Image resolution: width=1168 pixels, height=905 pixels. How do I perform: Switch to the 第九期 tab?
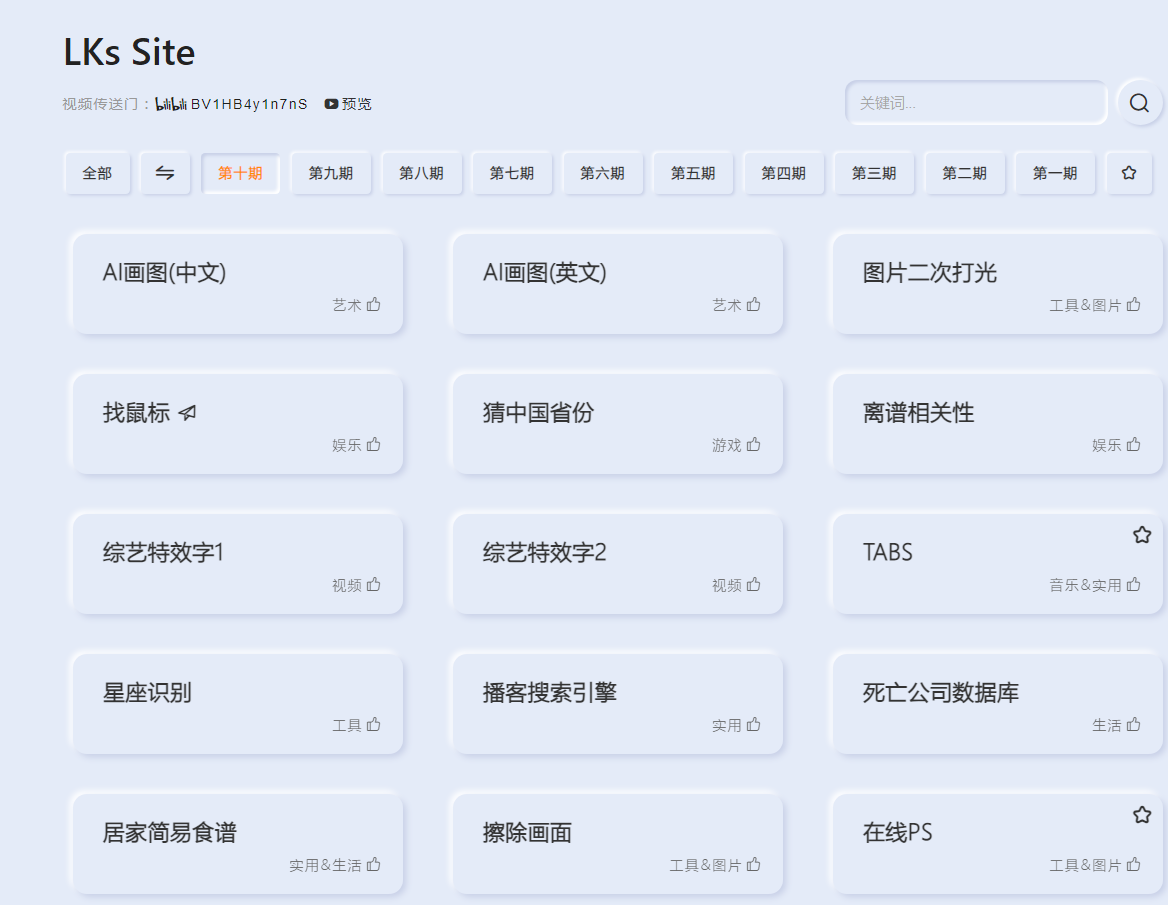click(331, 173)
